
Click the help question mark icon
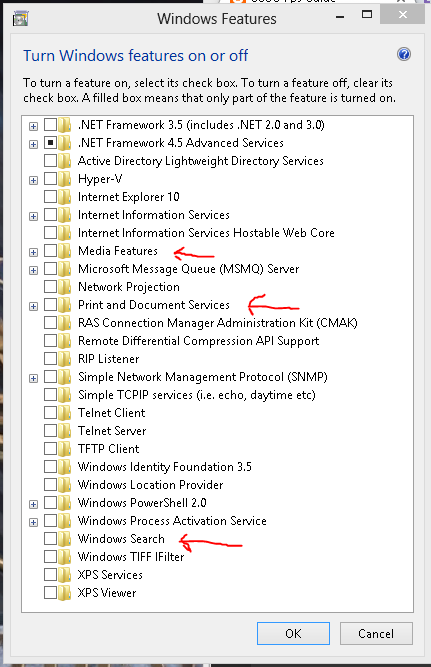(404, 54)
